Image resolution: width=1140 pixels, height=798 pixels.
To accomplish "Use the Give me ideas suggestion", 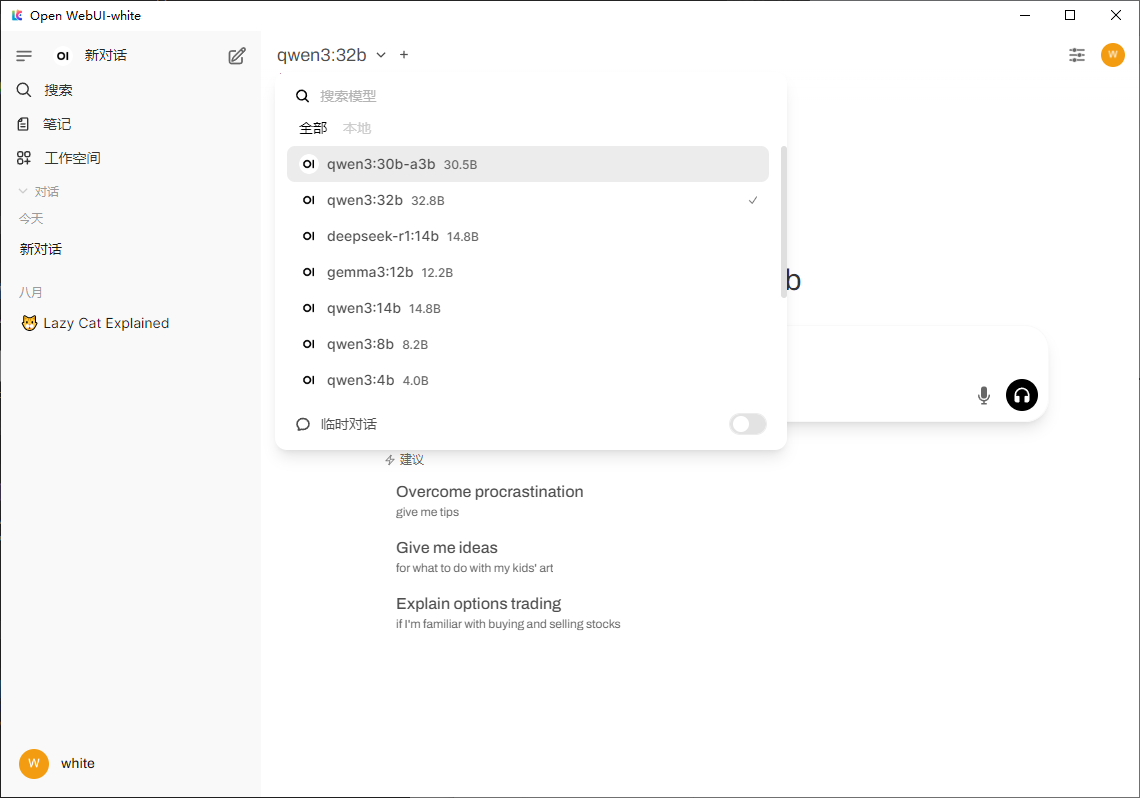I will click(474, 557).
